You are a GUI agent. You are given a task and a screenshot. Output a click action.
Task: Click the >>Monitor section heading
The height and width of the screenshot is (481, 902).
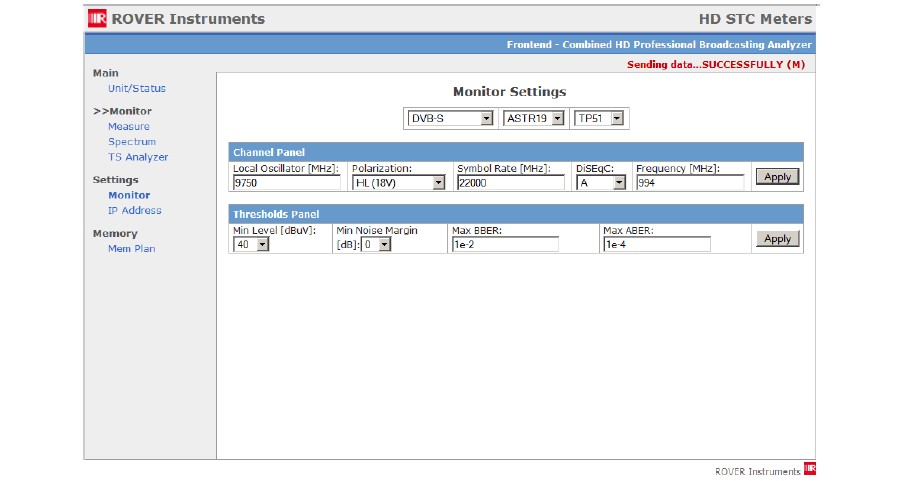[123, 111]
